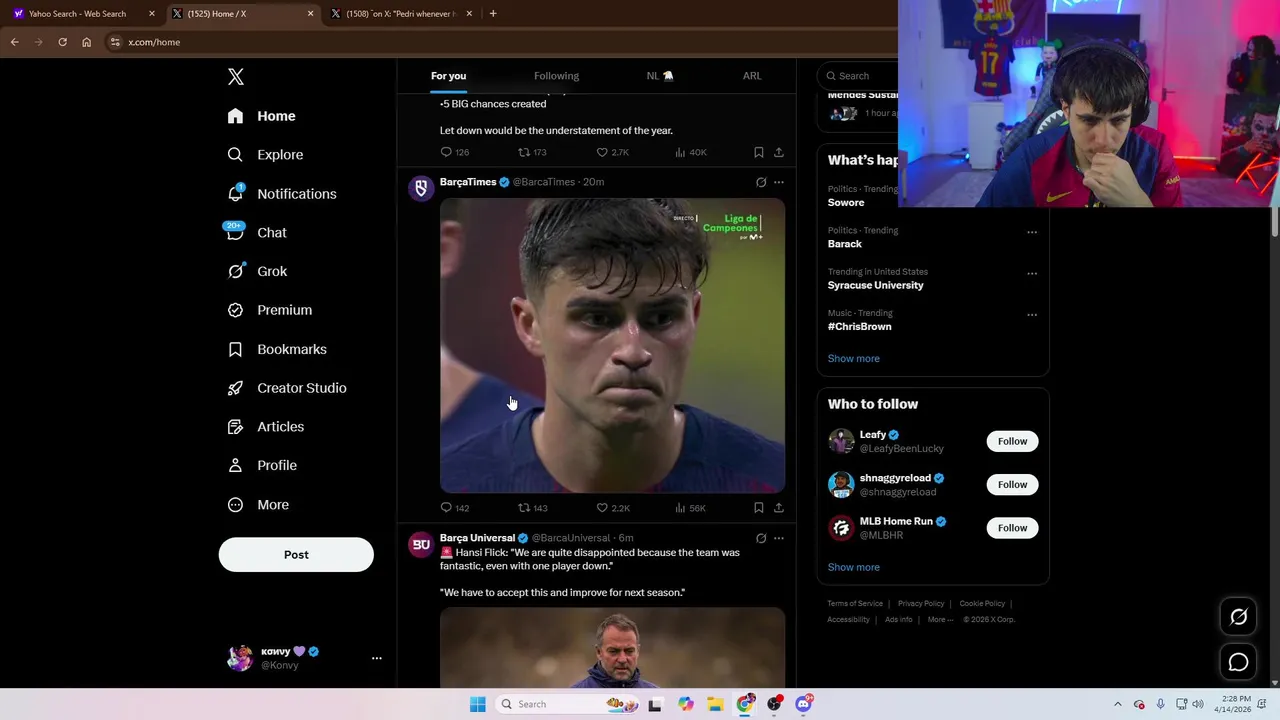Open Creator Studio in the sidebar
The height and width of the screenshot is (720, 1280).
[286, 388]
